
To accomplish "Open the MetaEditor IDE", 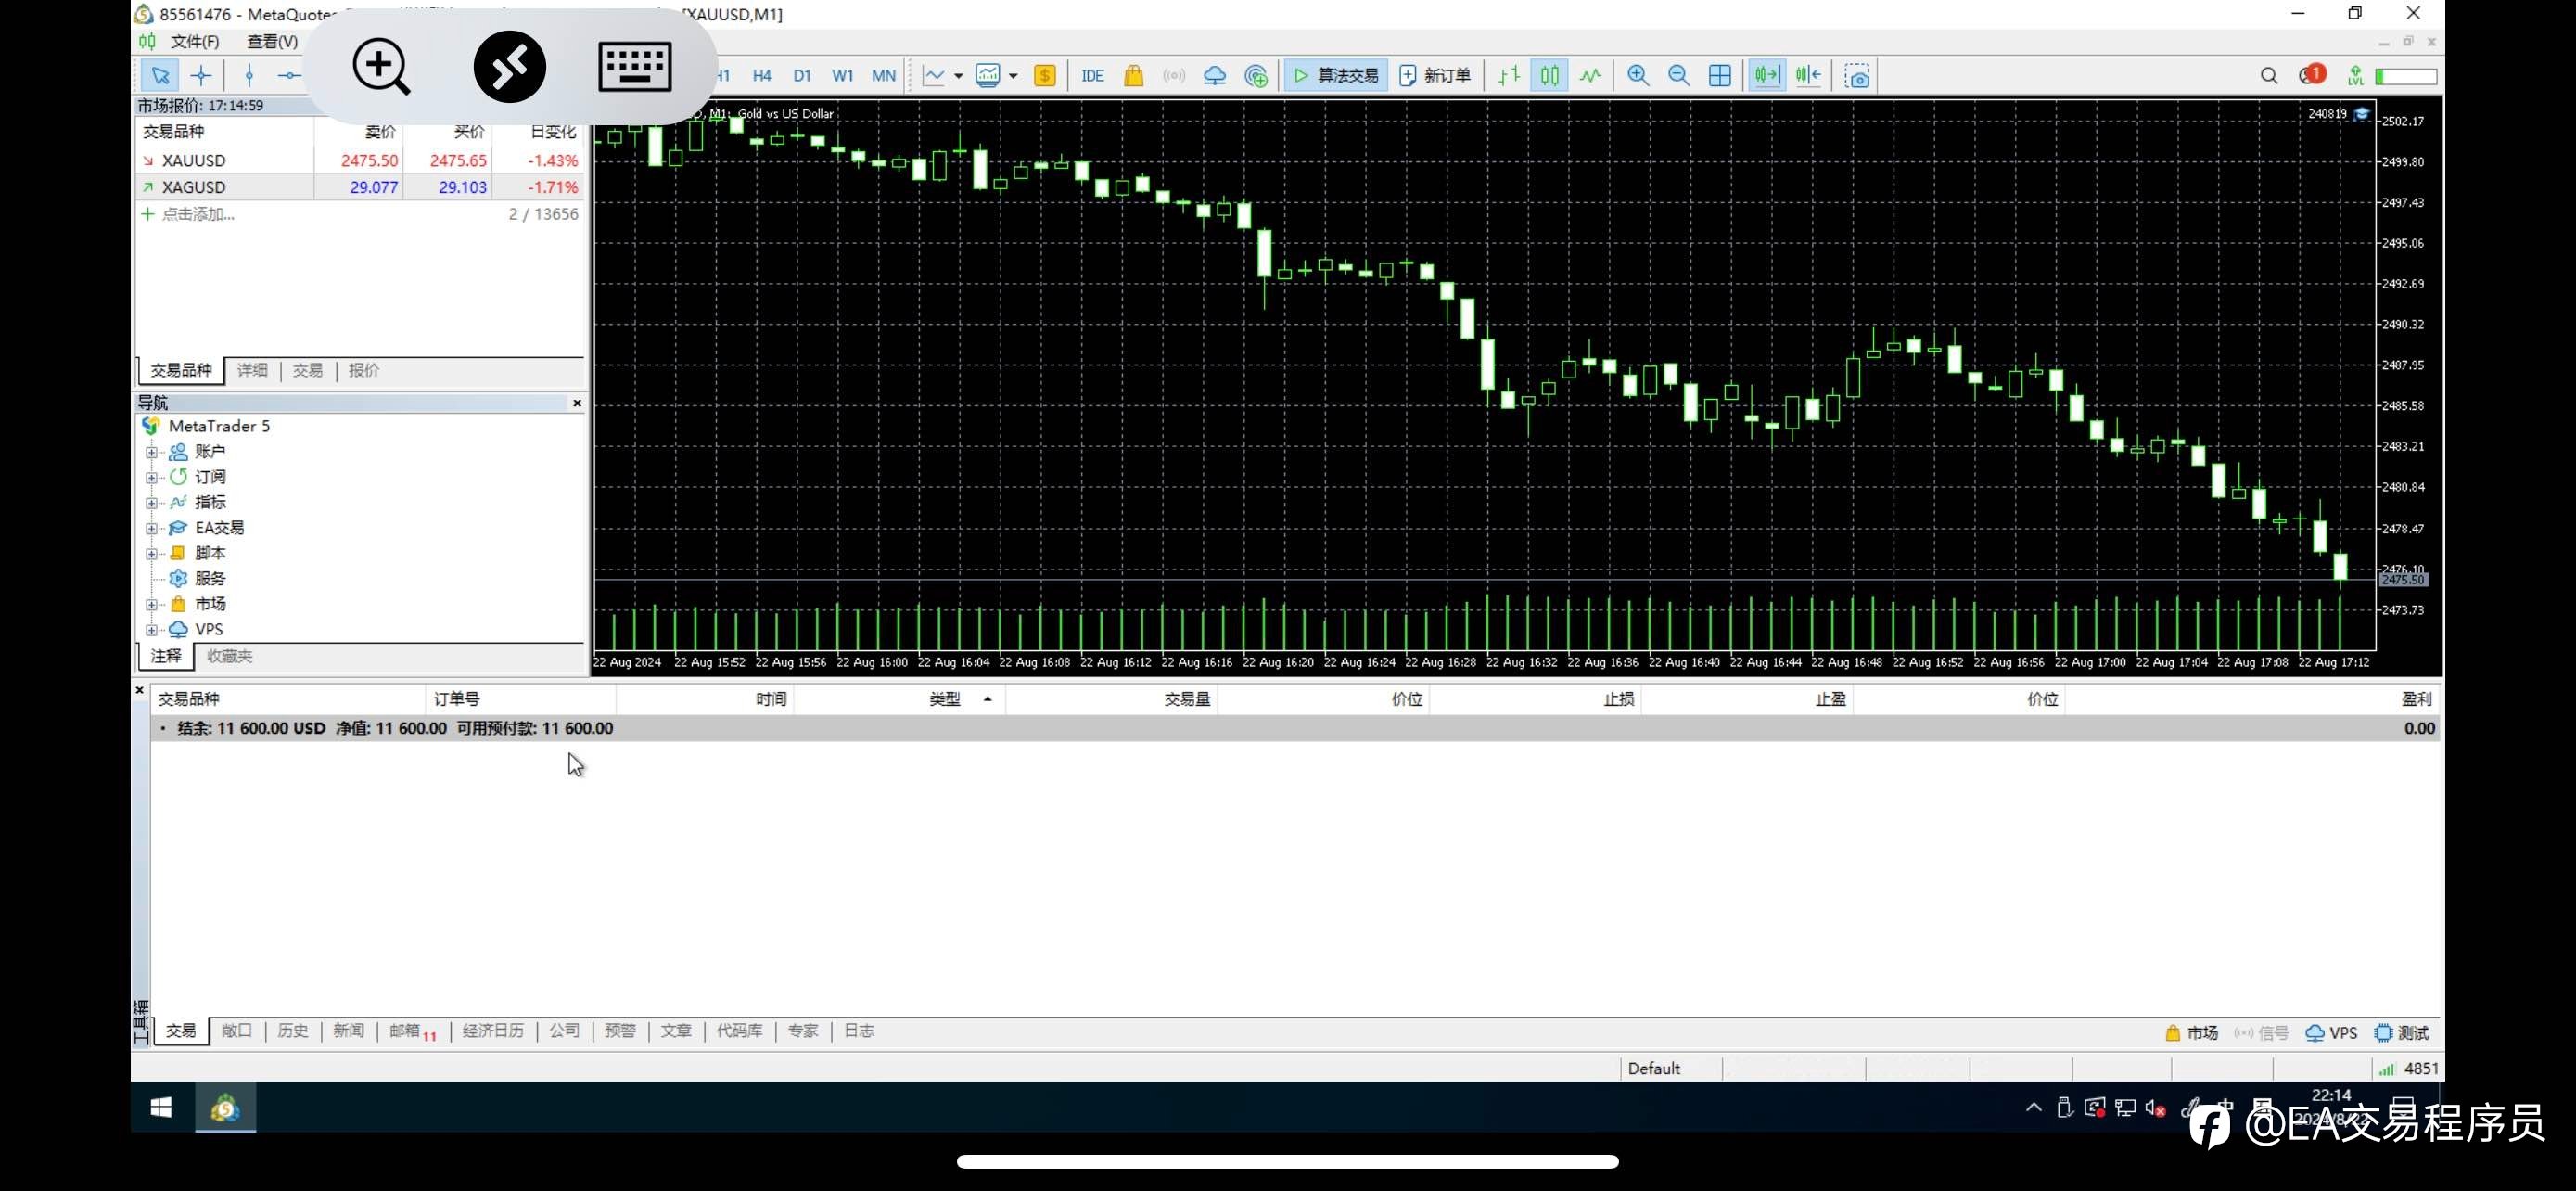I will click(1092, 75).
